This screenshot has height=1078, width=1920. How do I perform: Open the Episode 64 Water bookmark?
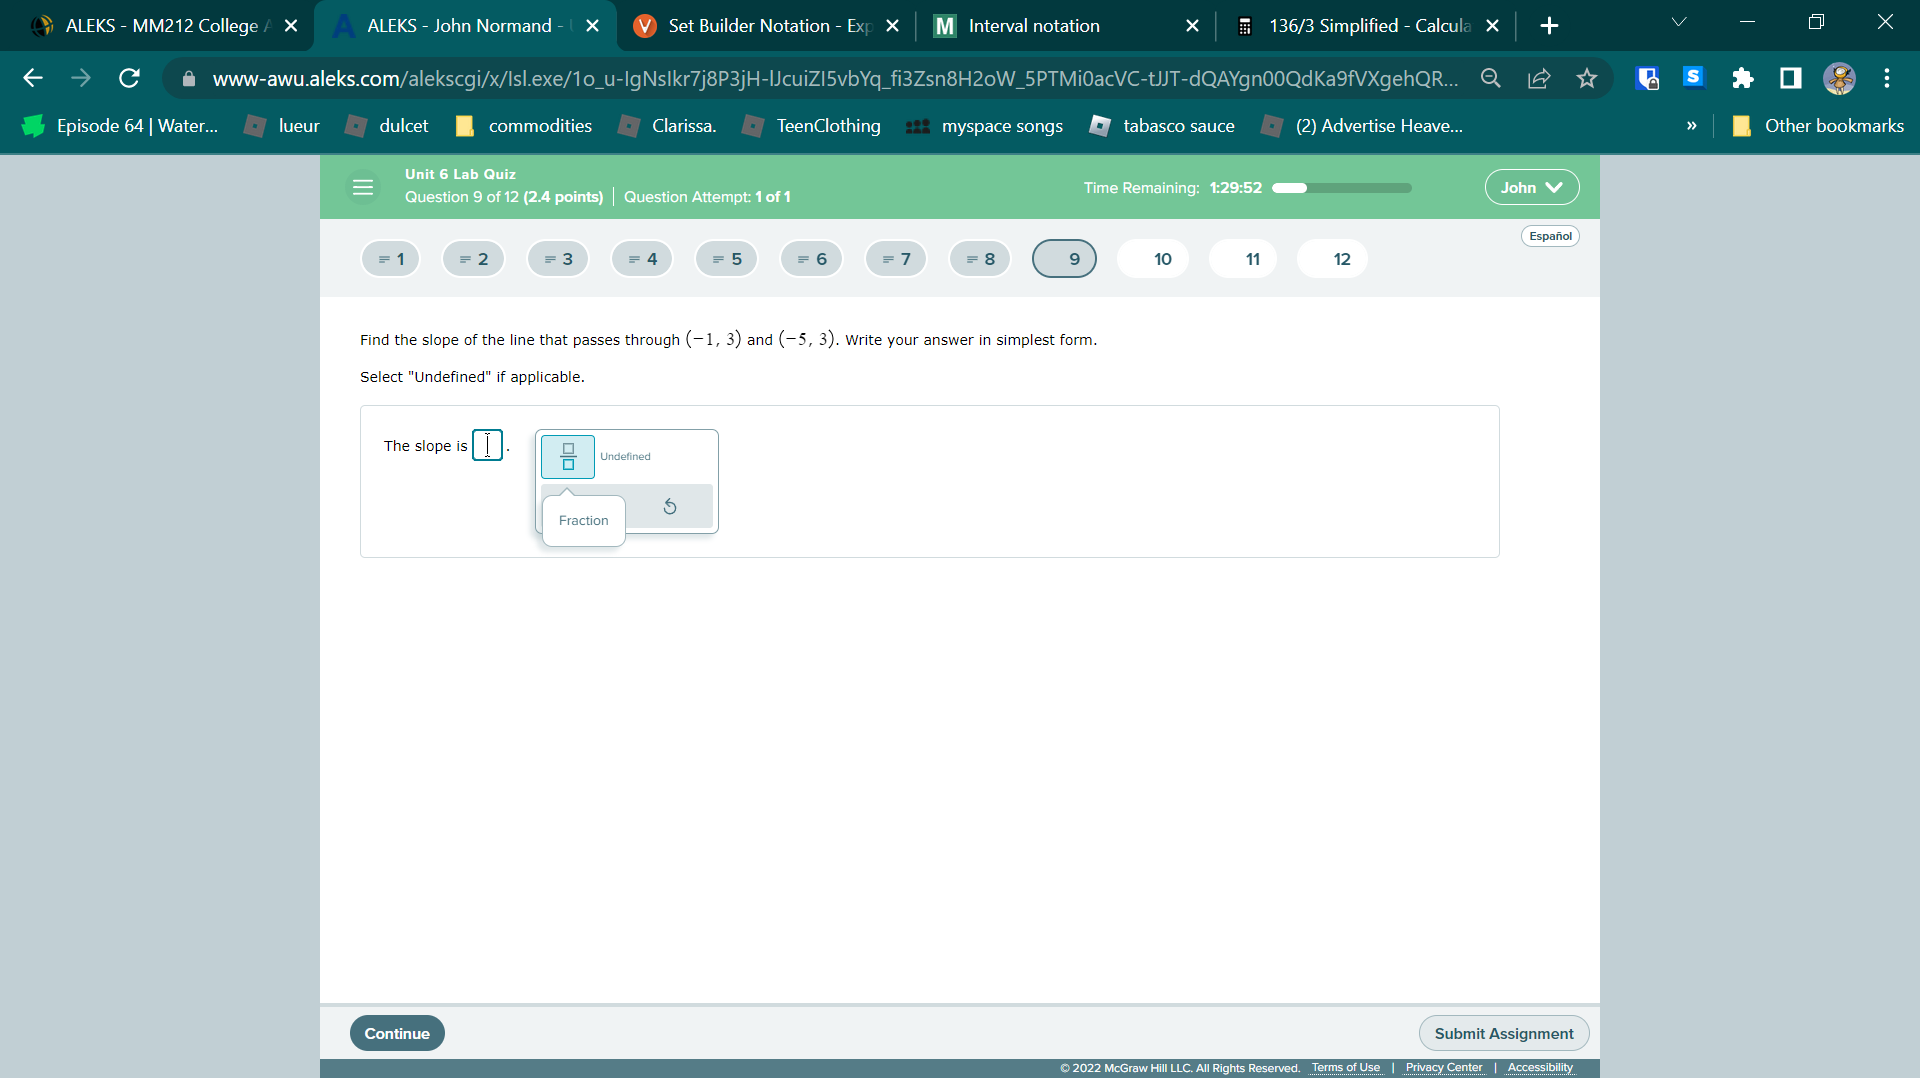[120, 126]
